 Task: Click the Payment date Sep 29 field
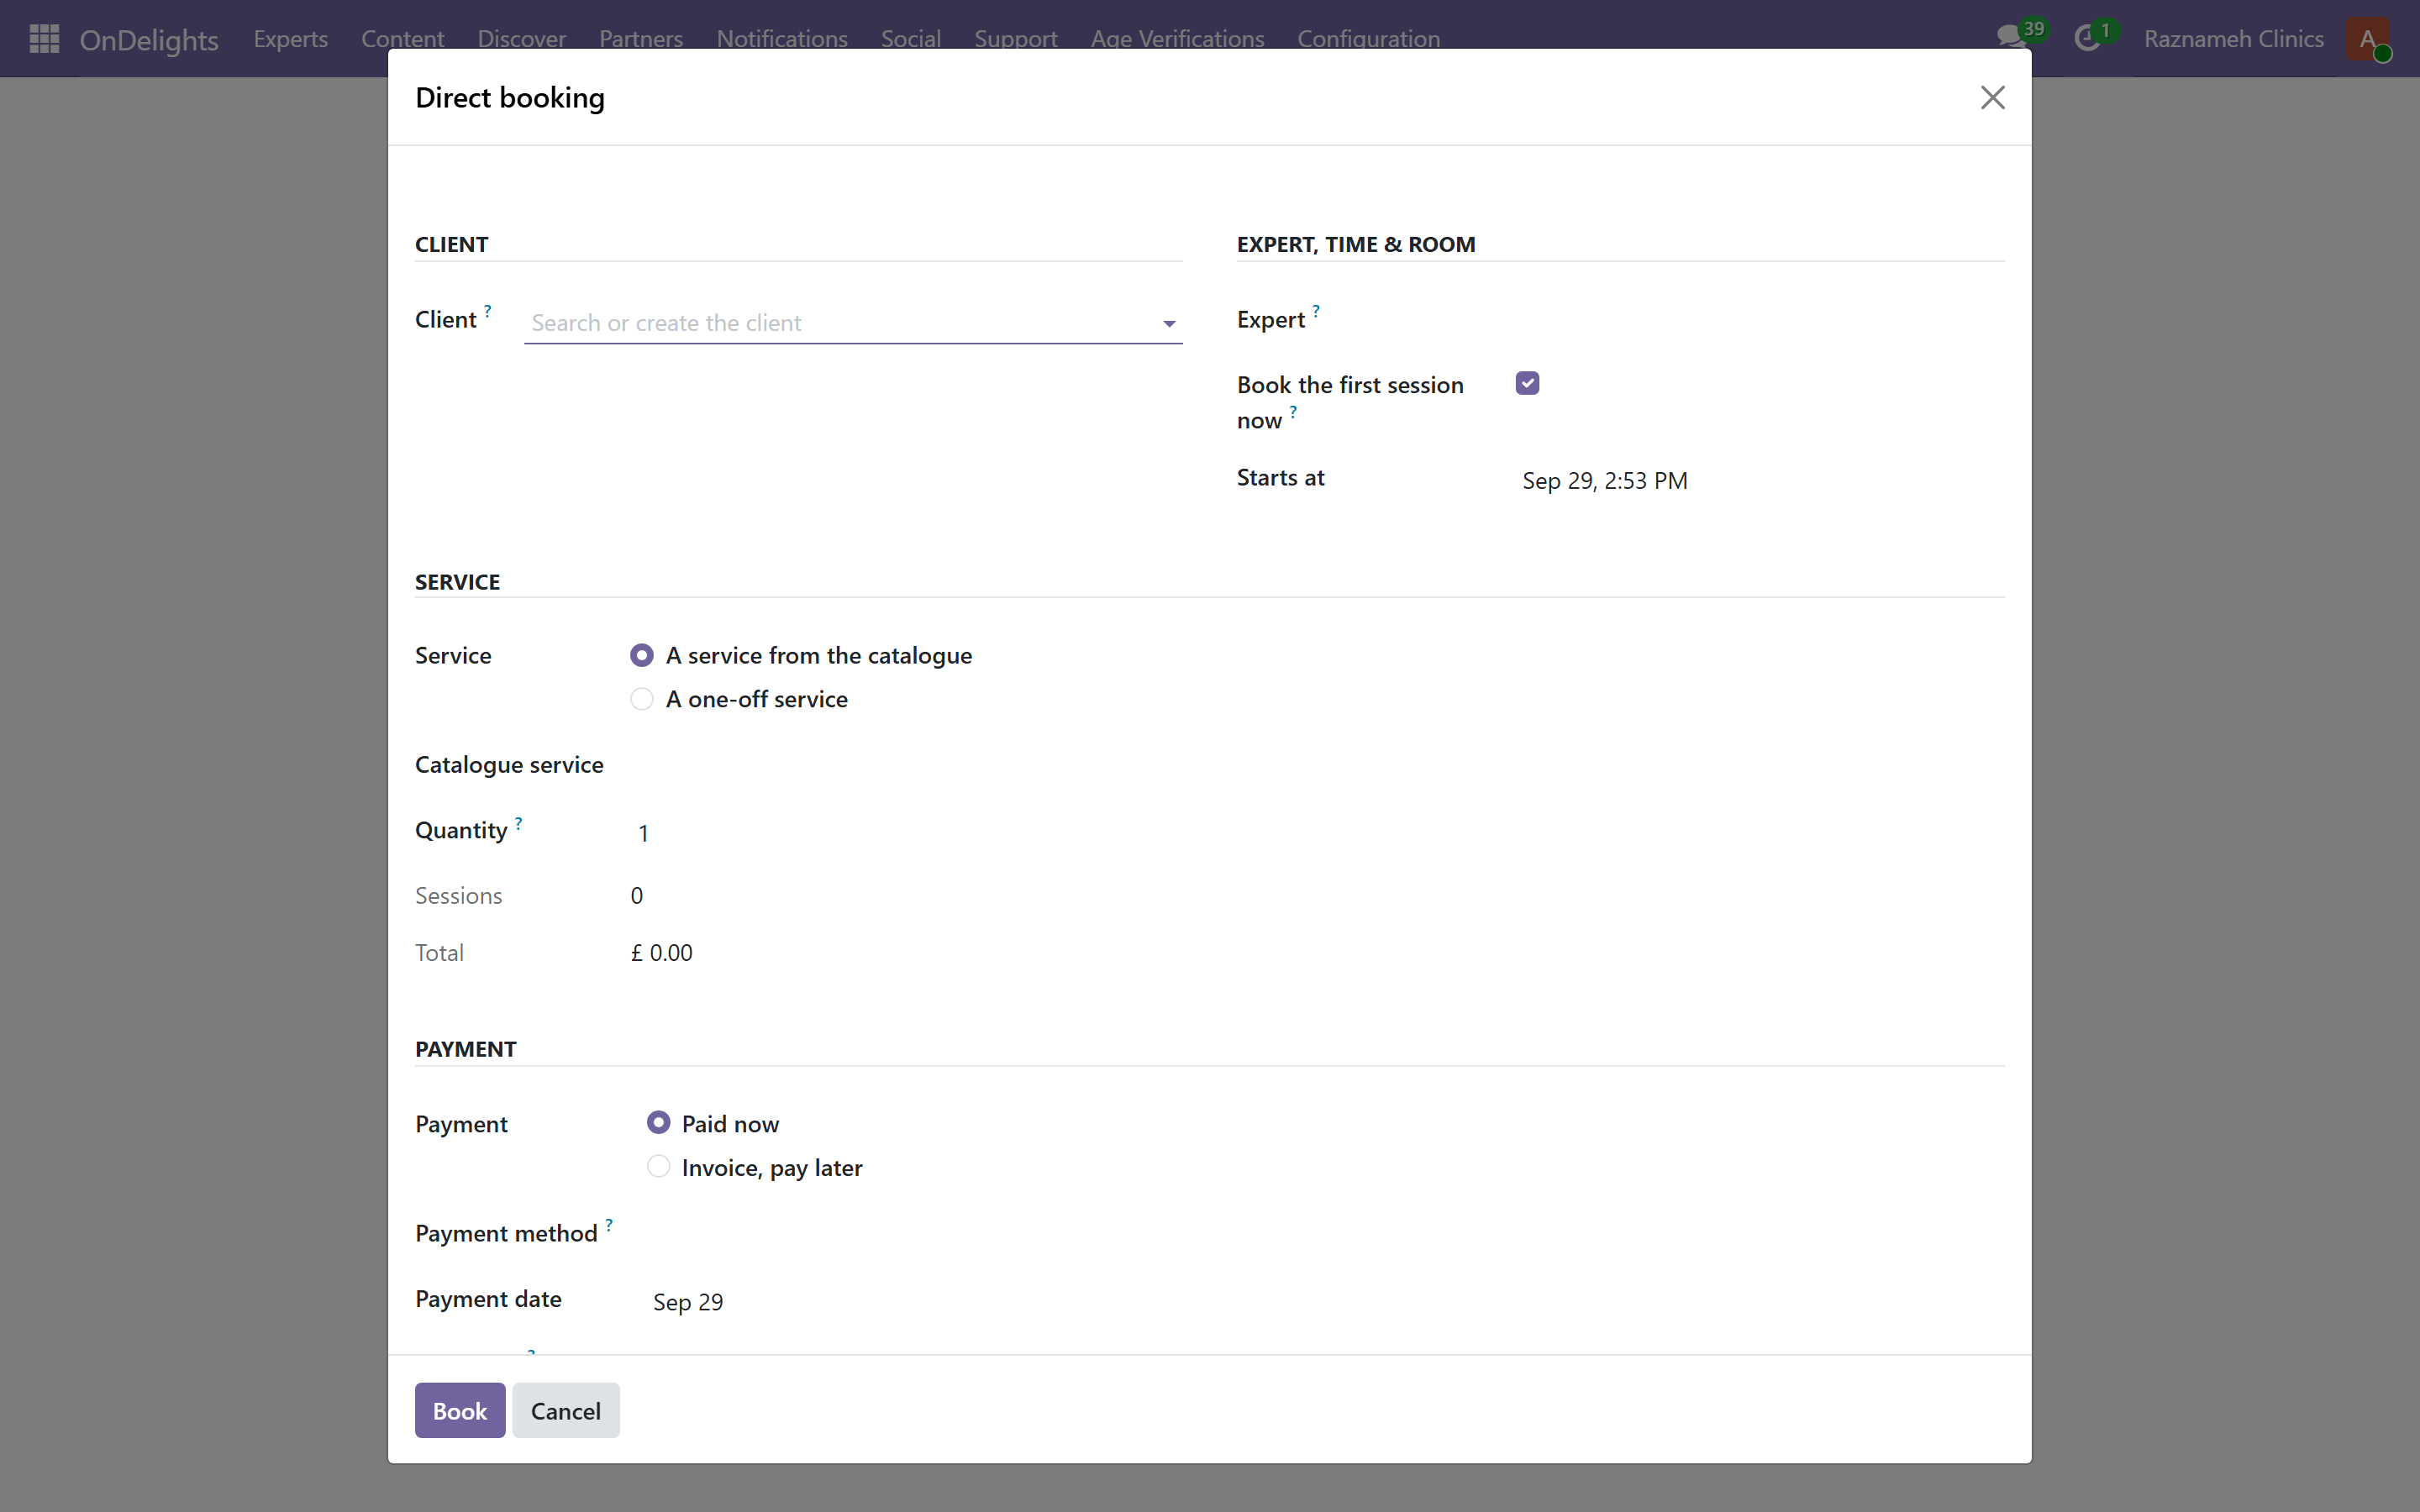688,1301
